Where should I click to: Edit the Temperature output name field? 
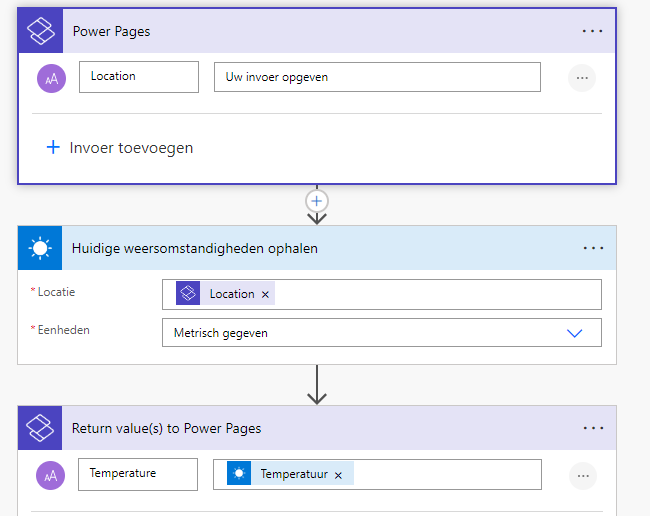click(138, 474)
